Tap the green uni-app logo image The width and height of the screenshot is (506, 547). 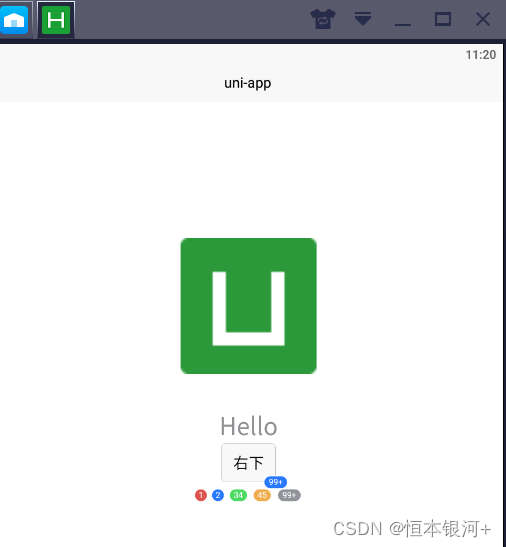248,306
